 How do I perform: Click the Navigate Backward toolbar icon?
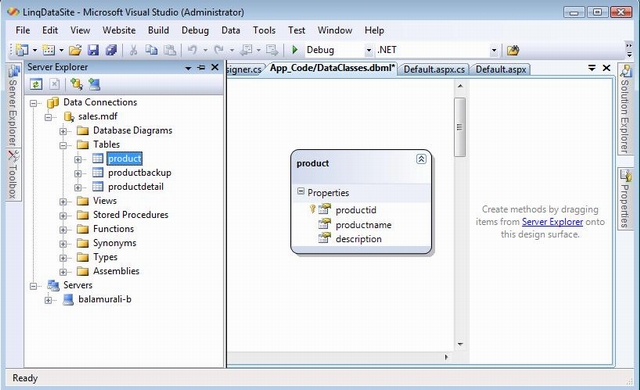click(246, 50)
